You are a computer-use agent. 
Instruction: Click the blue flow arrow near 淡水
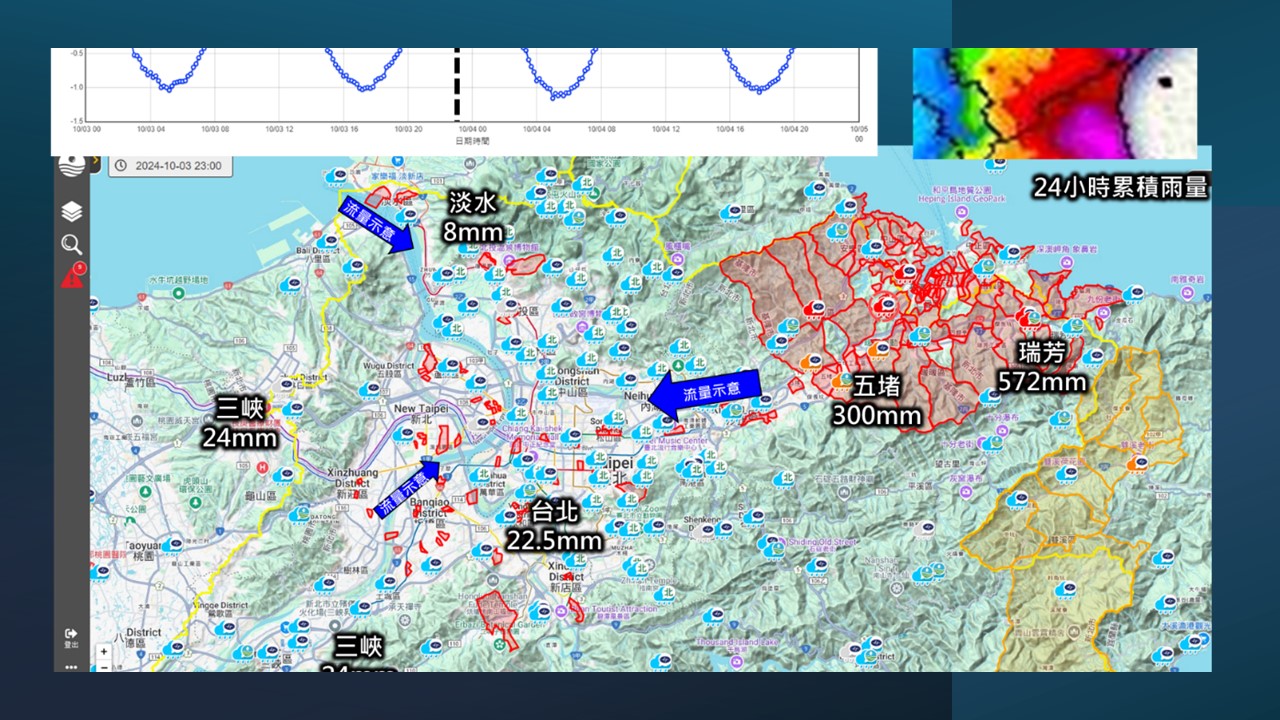coord(376,225)
